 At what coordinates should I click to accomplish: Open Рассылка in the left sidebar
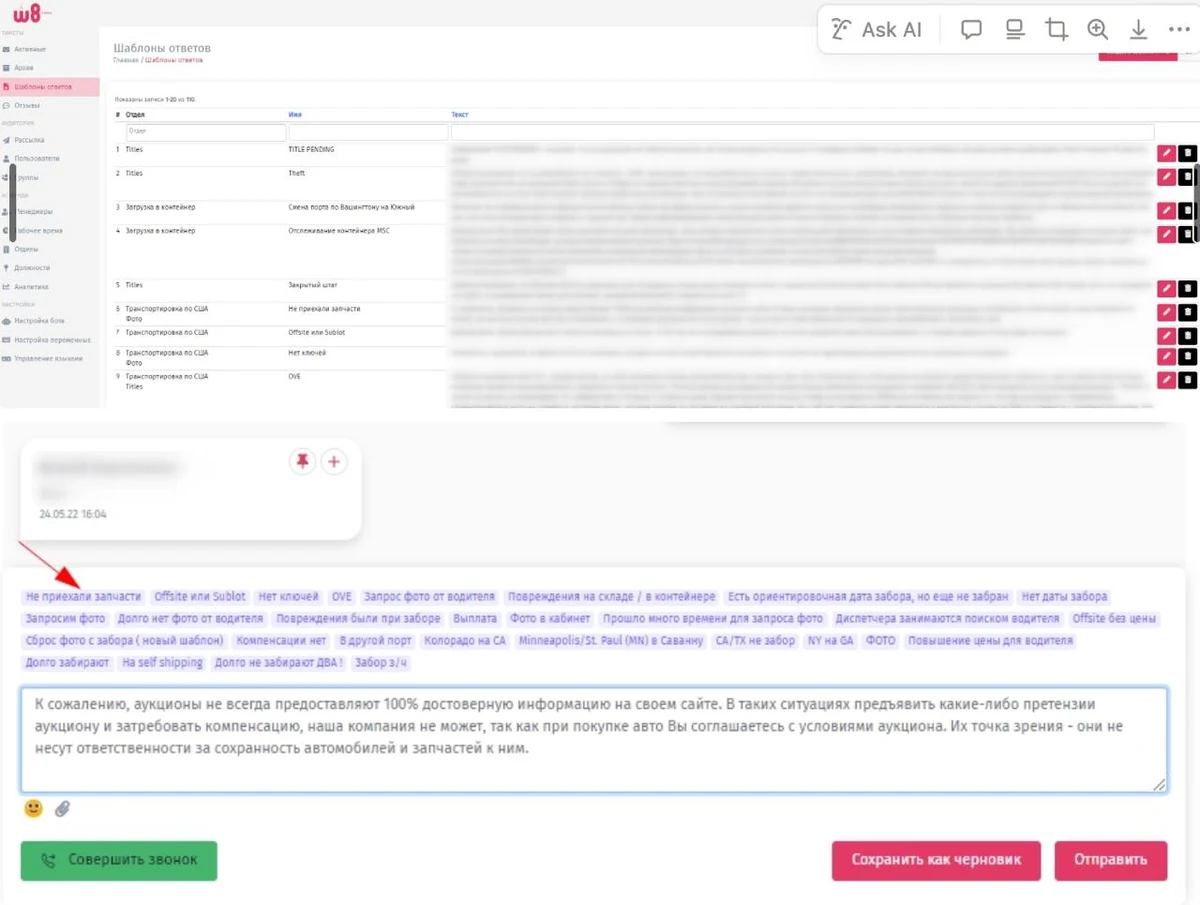pyautogui.click(x=29, y=140)
